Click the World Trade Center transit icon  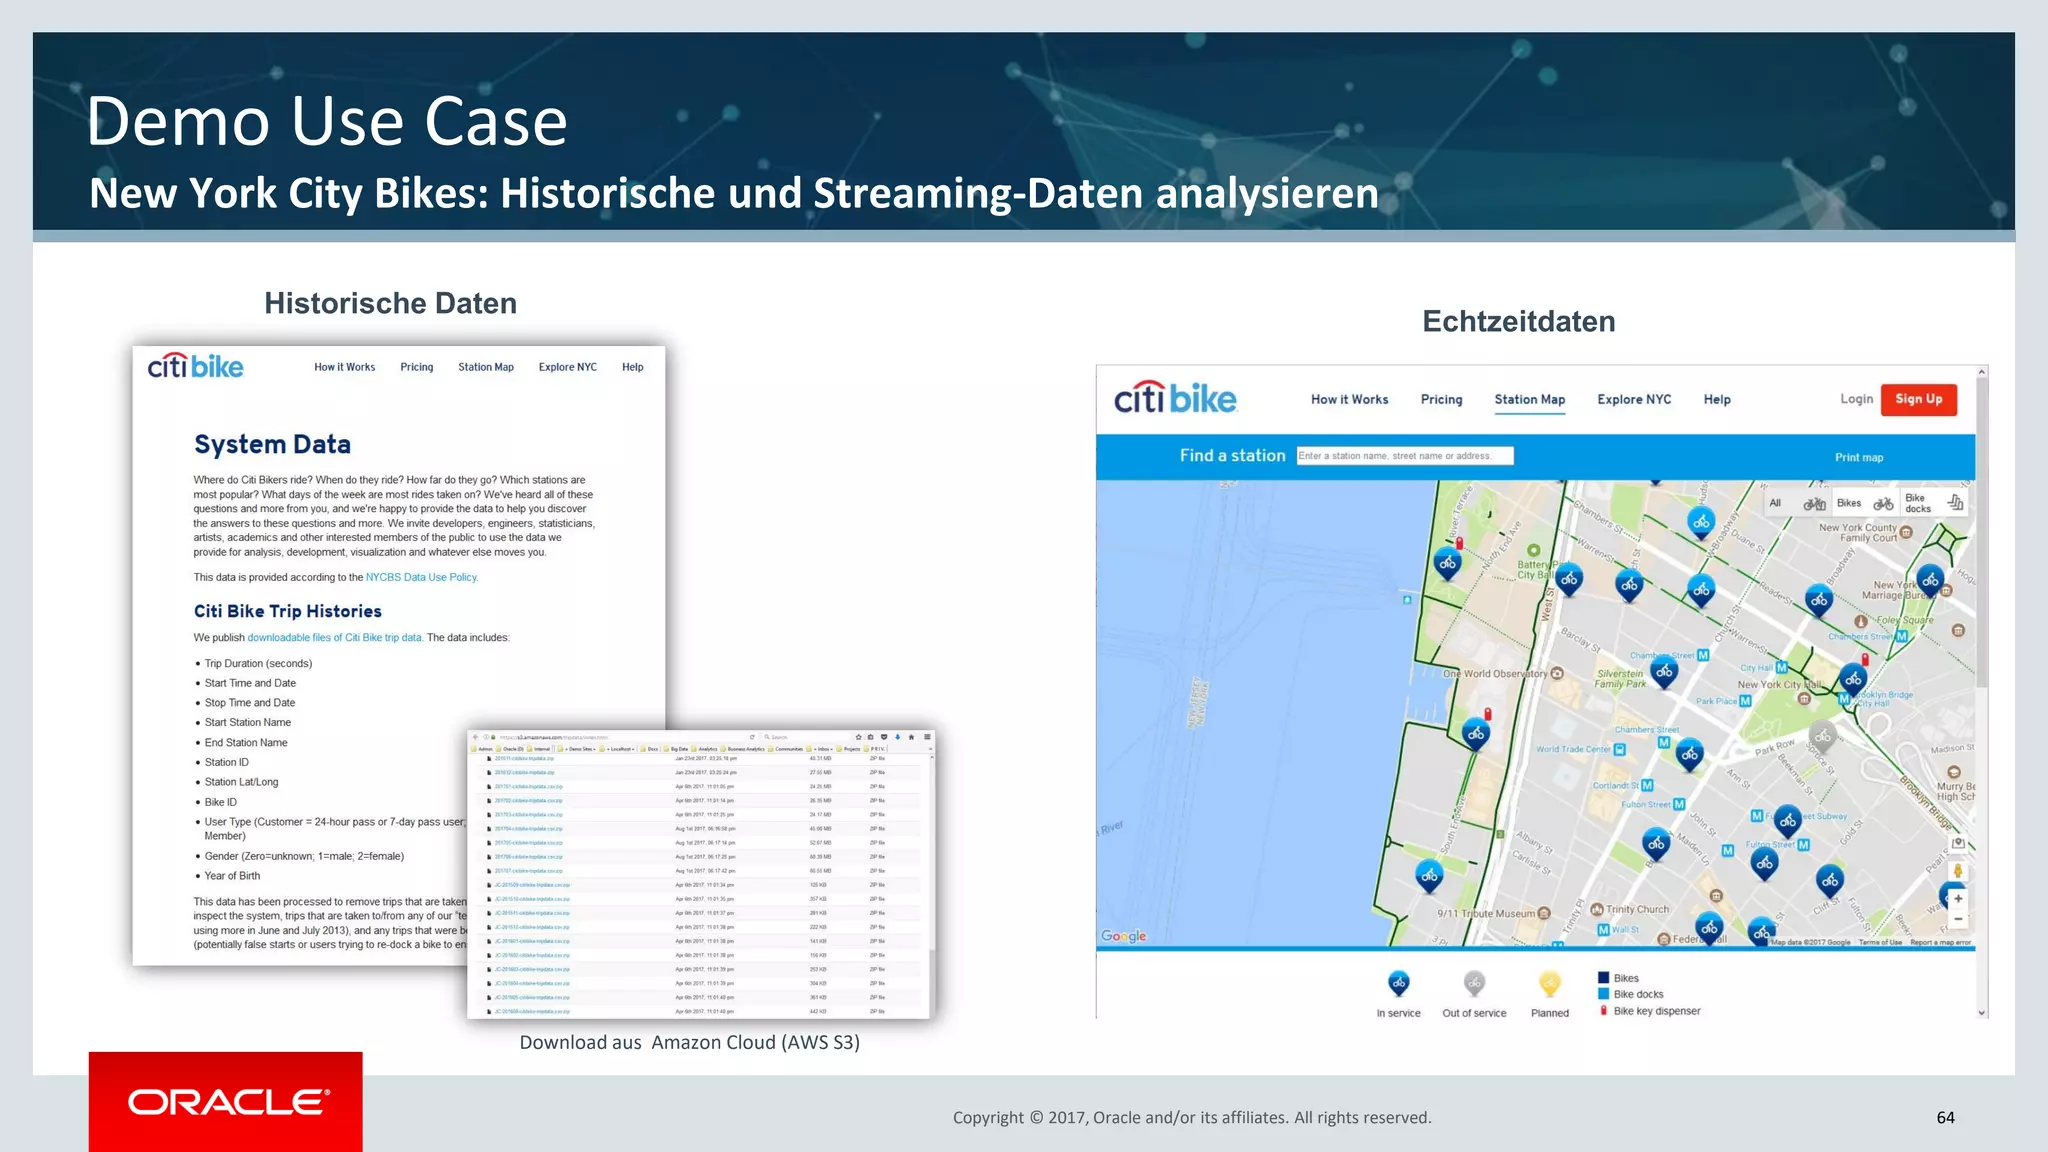pyautogui.click(x=1620, y=749)
